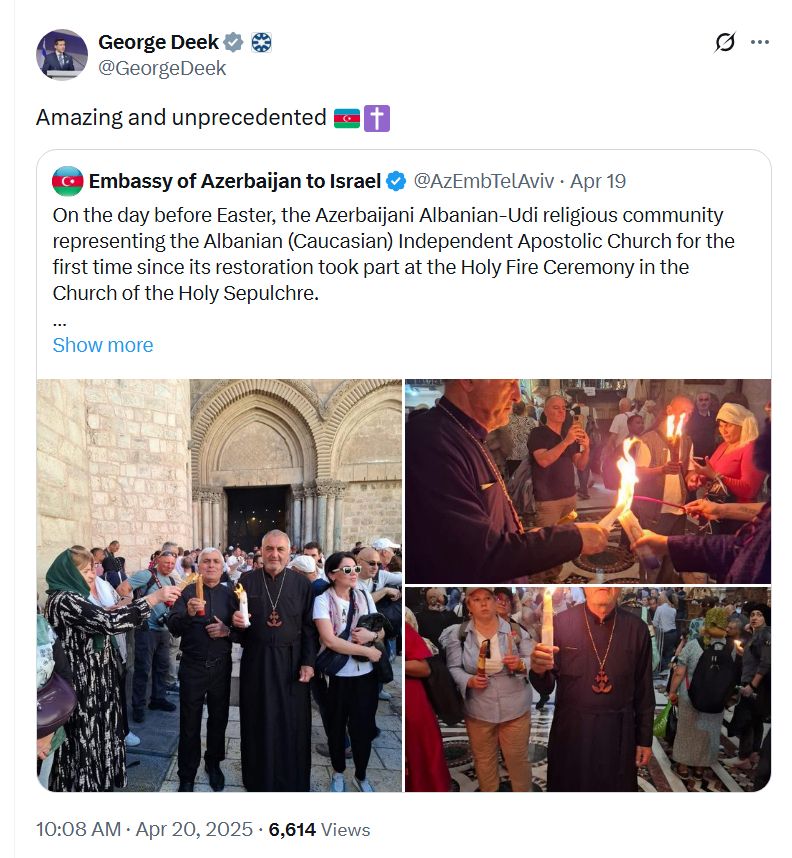
Task: Open the George Deek display name link
Action: tap(158, 42)
